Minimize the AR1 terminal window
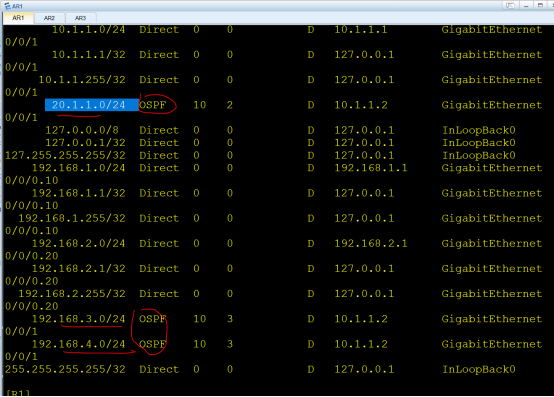Image resolution: width=554 pixels, height=397 pixels. coord(526,5)
